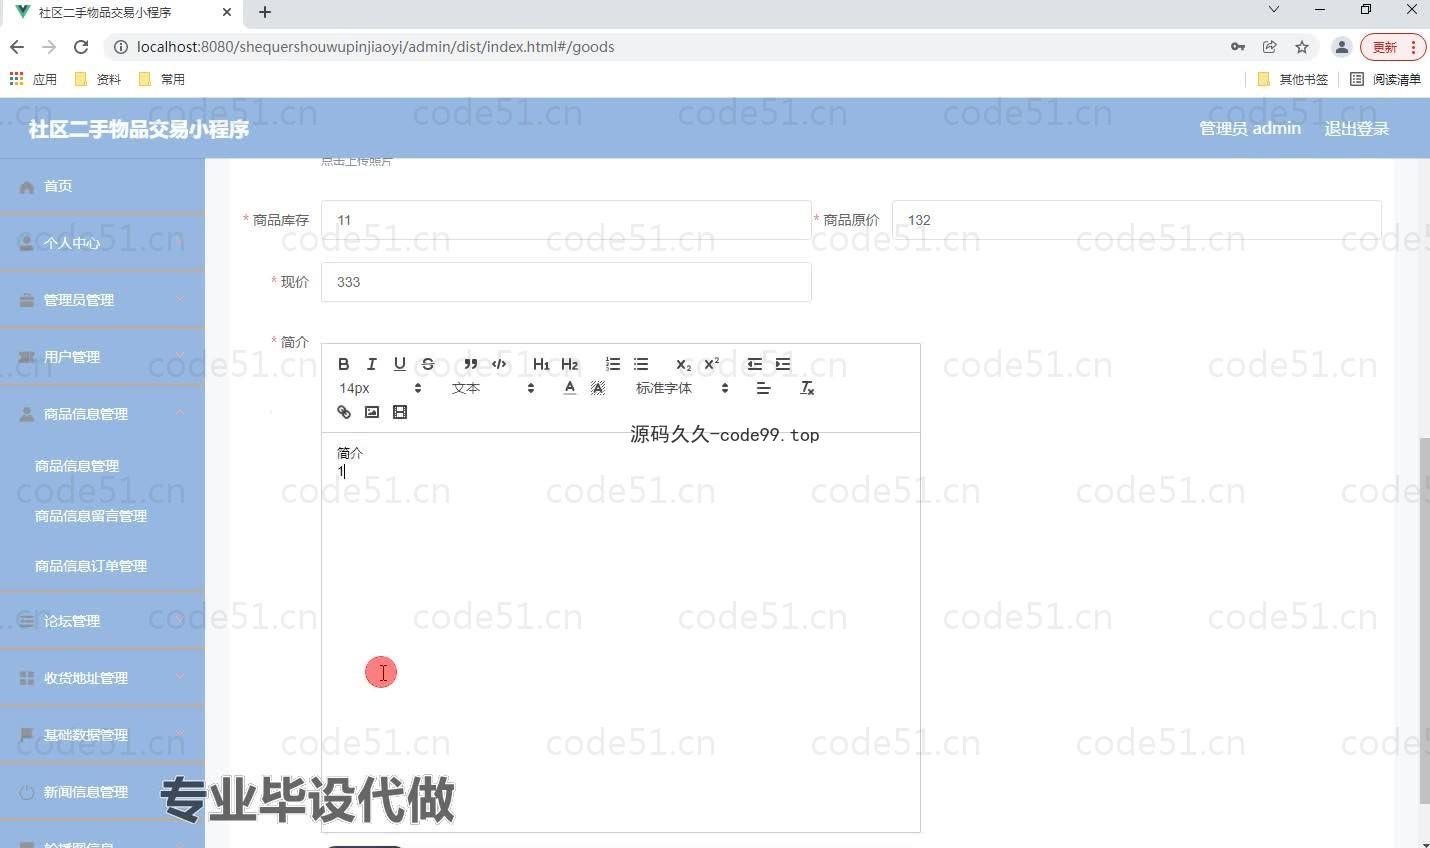Viewport: 1430px width, 848px height.
Task: Insert an image in editor
Action: pyautogui.click(x=372, y=412)
